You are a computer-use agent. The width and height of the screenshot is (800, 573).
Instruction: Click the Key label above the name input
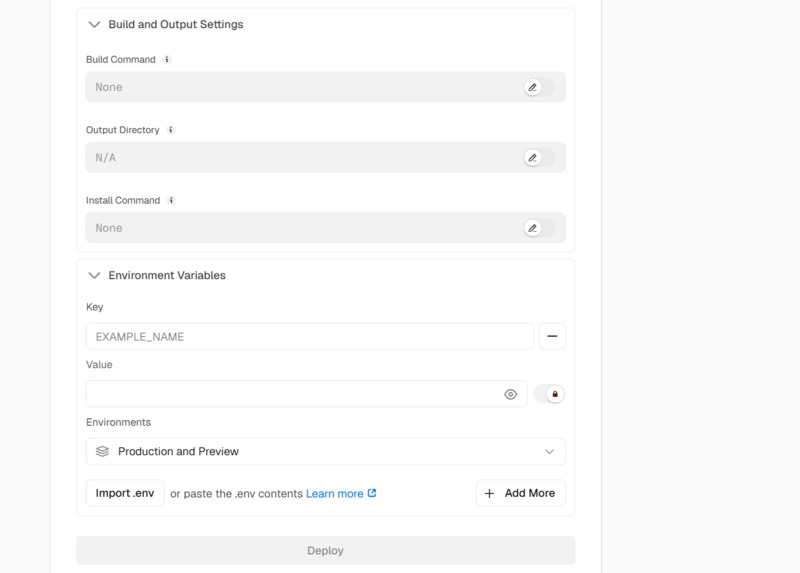click(94, 307)
